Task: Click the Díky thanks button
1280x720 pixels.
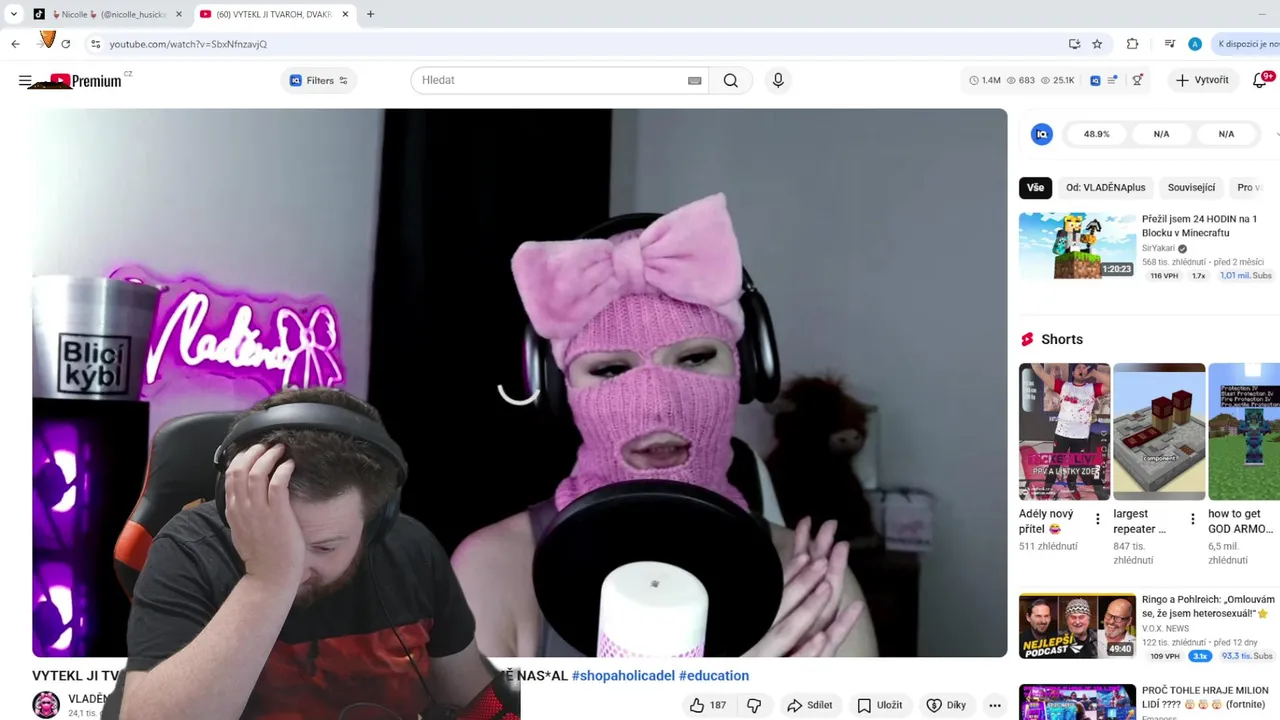Action: 946,705
